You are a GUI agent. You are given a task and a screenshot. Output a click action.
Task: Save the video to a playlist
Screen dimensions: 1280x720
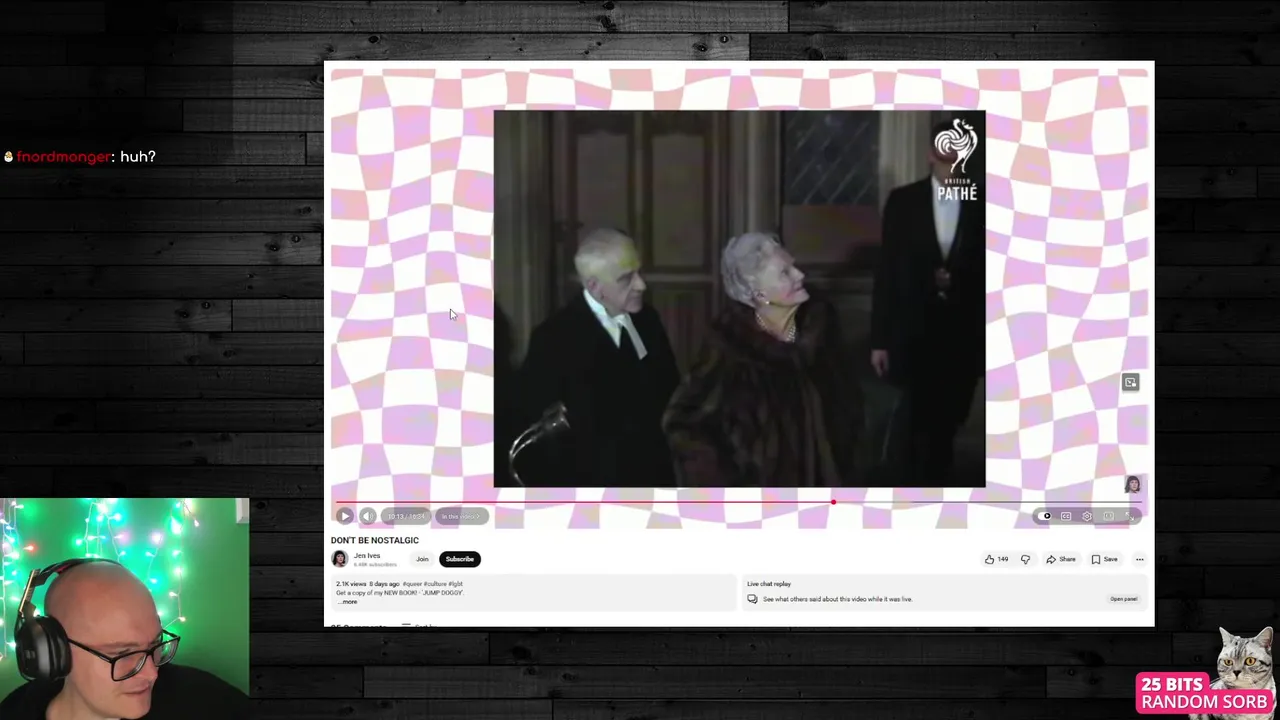click(x=1105, y=559)
